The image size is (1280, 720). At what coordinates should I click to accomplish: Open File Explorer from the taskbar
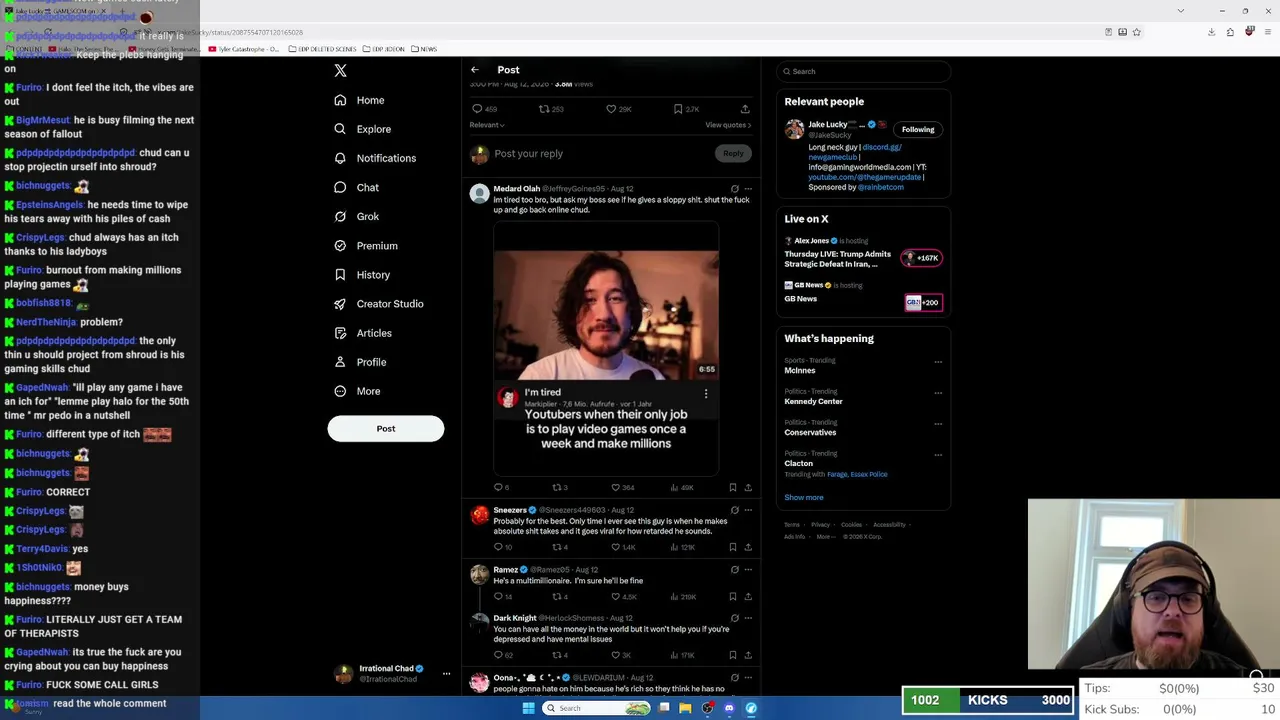click(x=685, y=708)
